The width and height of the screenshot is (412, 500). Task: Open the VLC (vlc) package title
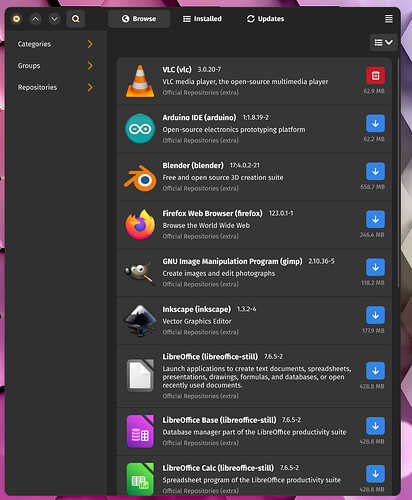coord(177,69)
